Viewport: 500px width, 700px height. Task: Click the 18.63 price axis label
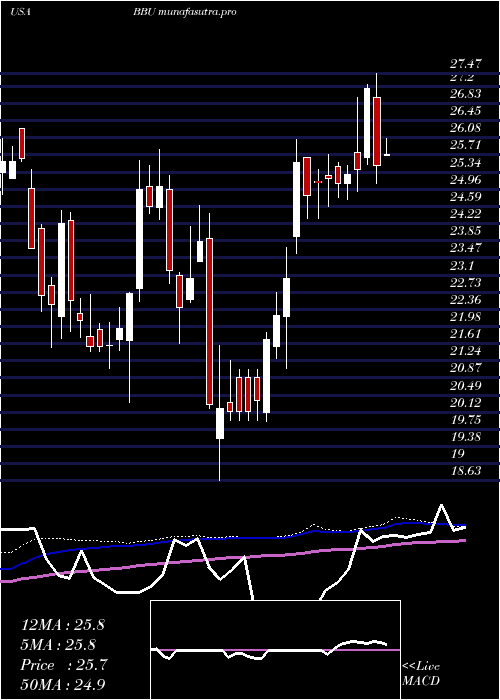coord(466,471)
